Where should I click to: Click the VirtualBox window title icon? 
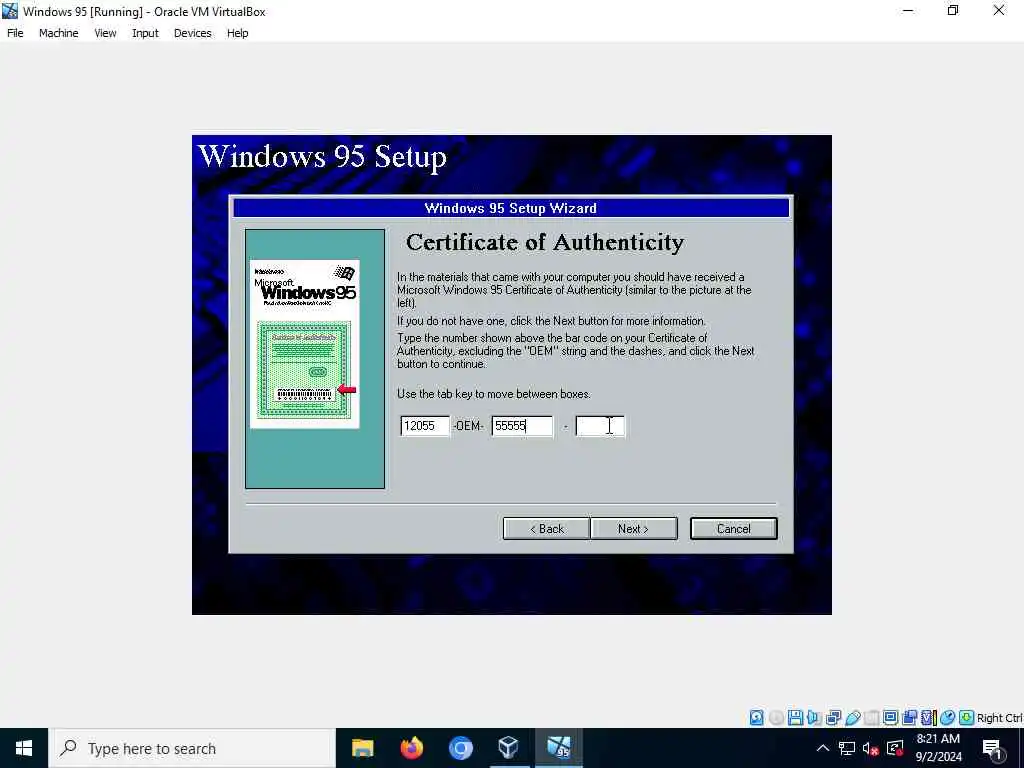[10, 11]
